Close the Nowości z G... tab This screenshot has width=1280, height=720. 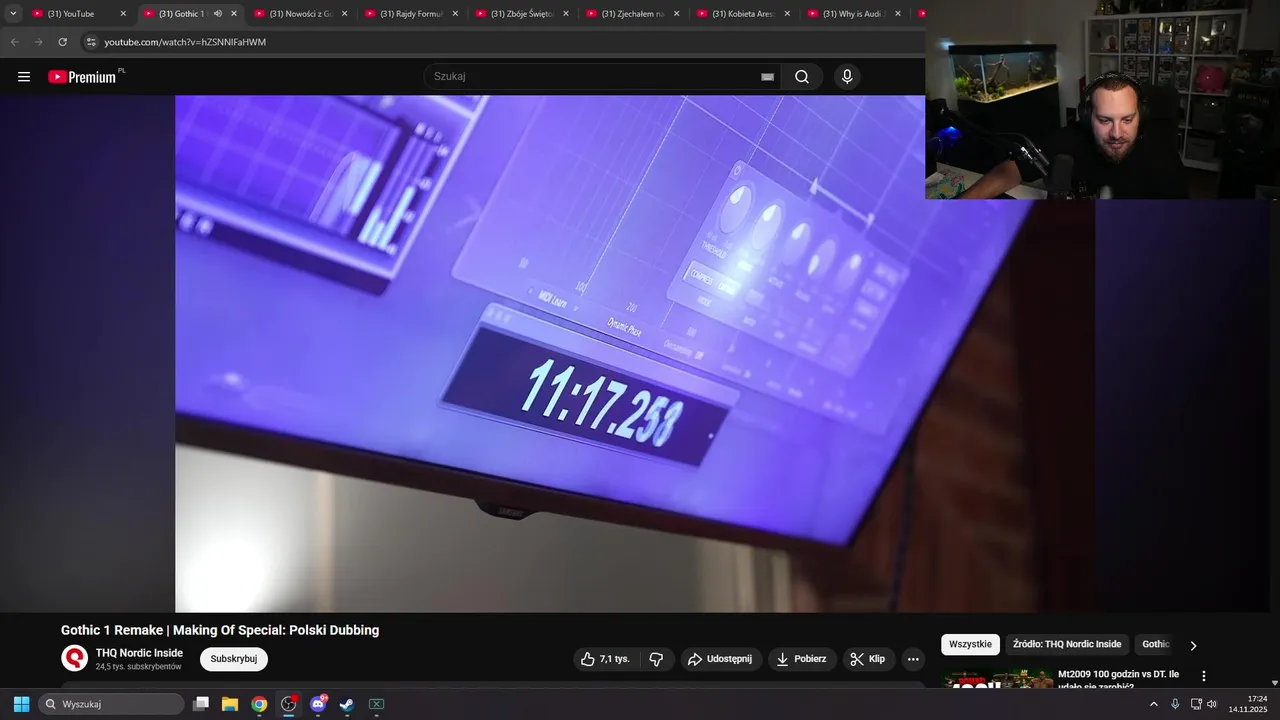point(344,14)
